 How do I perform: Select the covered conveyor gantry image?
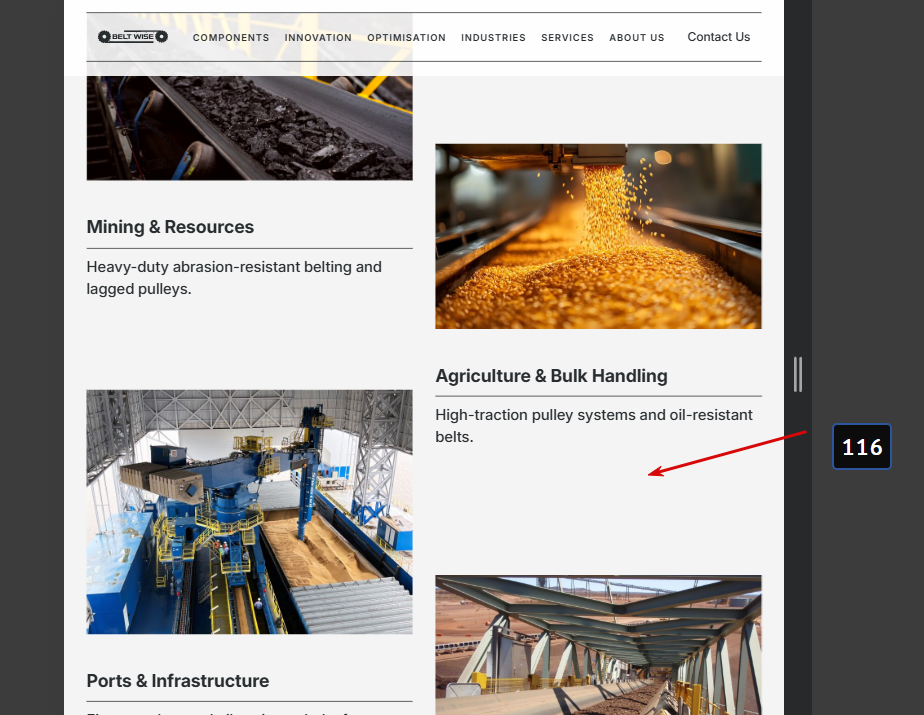point(598,645)
